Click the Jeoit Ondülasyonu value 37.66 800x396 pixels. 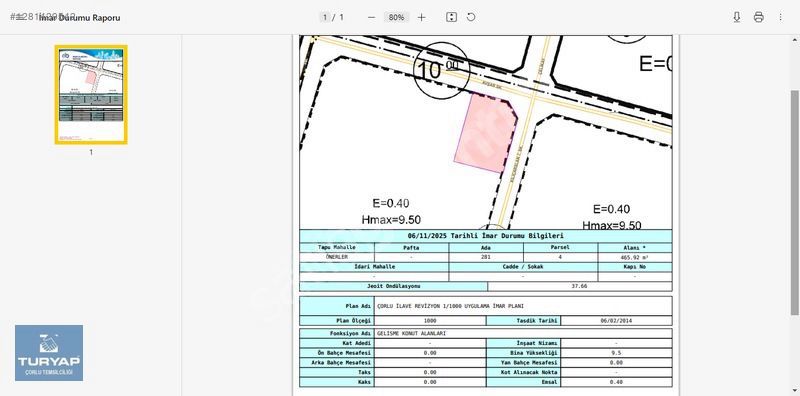click(580, 286)
